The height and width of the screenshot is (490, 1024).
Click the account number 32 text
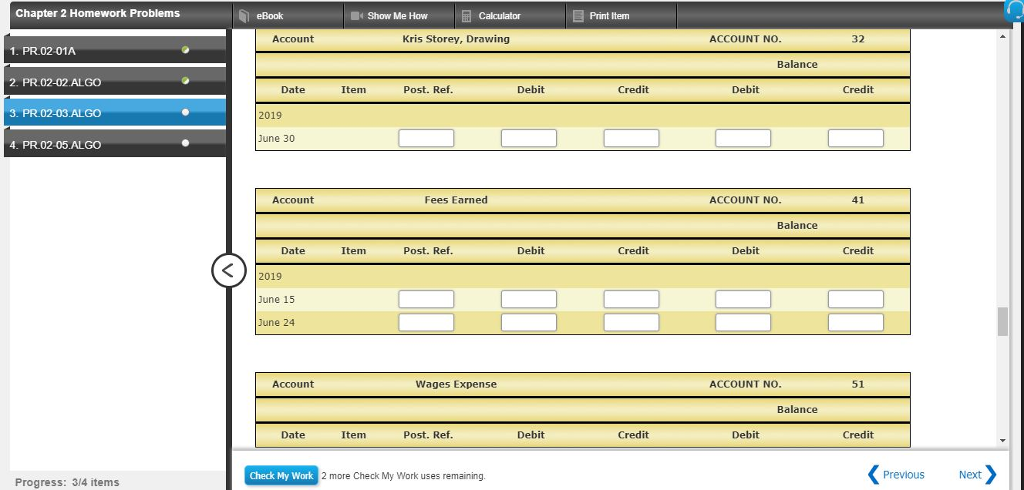tap(857, 39)
